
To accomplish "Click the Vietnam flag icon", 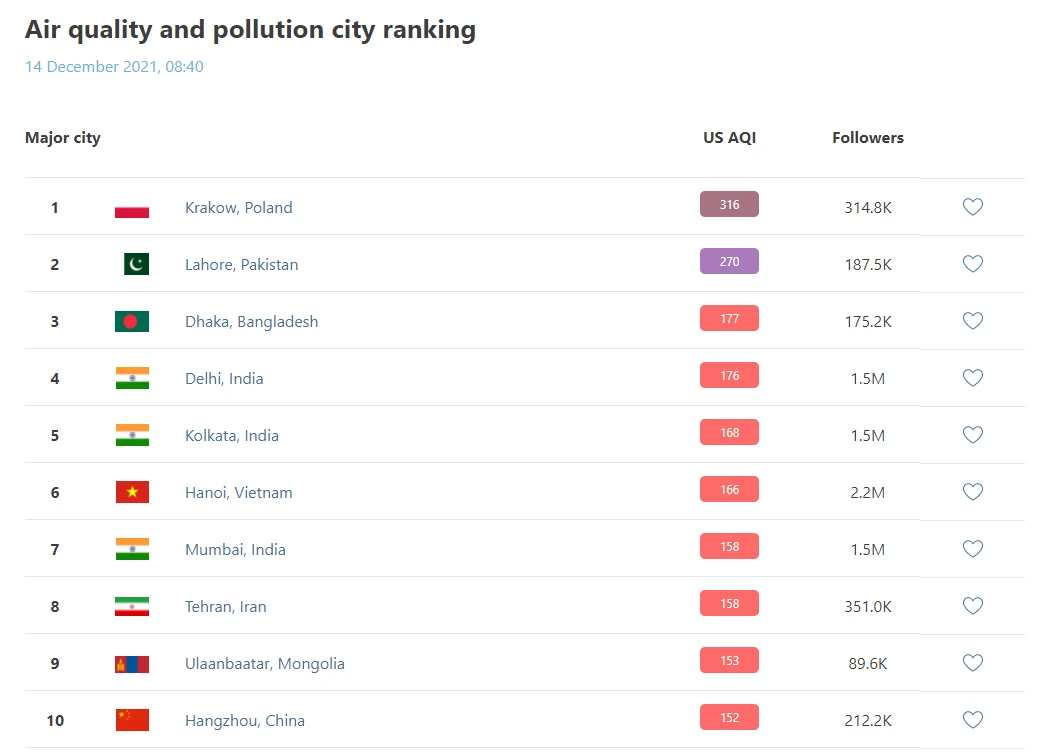I will 132,492.
